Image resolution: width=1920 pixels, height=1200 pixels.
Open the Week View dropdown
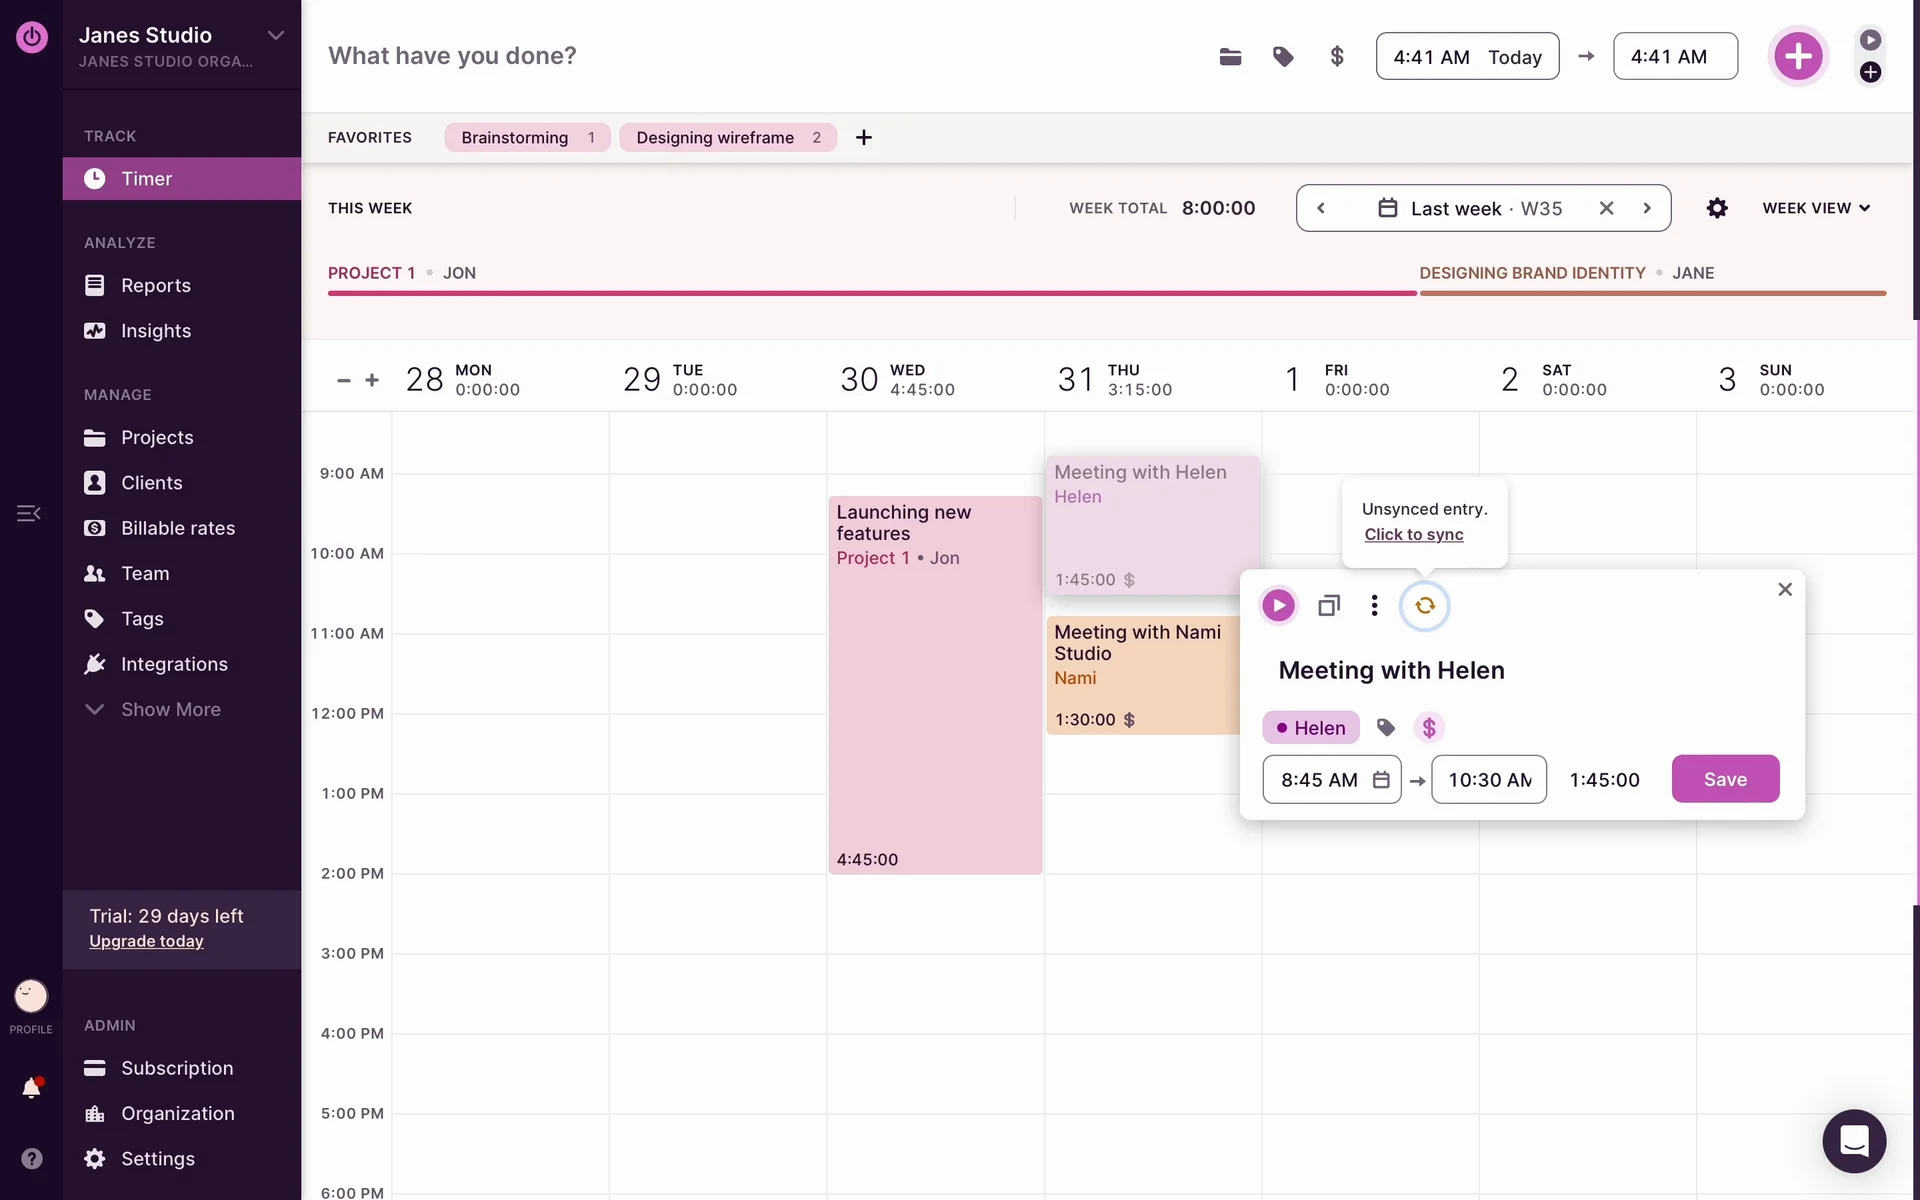[1815, 208]
